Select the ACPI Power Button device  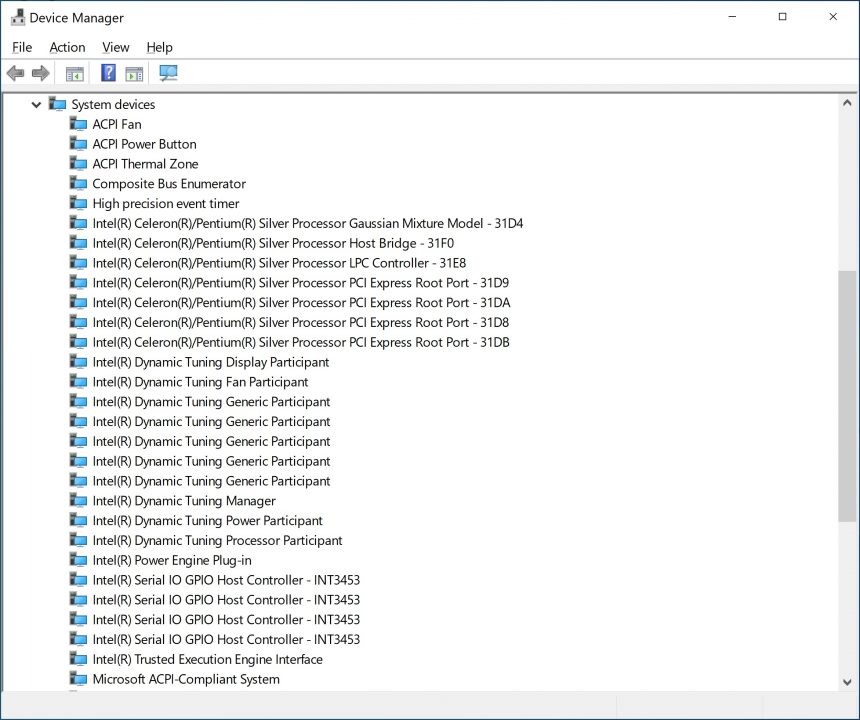point(144,144)
